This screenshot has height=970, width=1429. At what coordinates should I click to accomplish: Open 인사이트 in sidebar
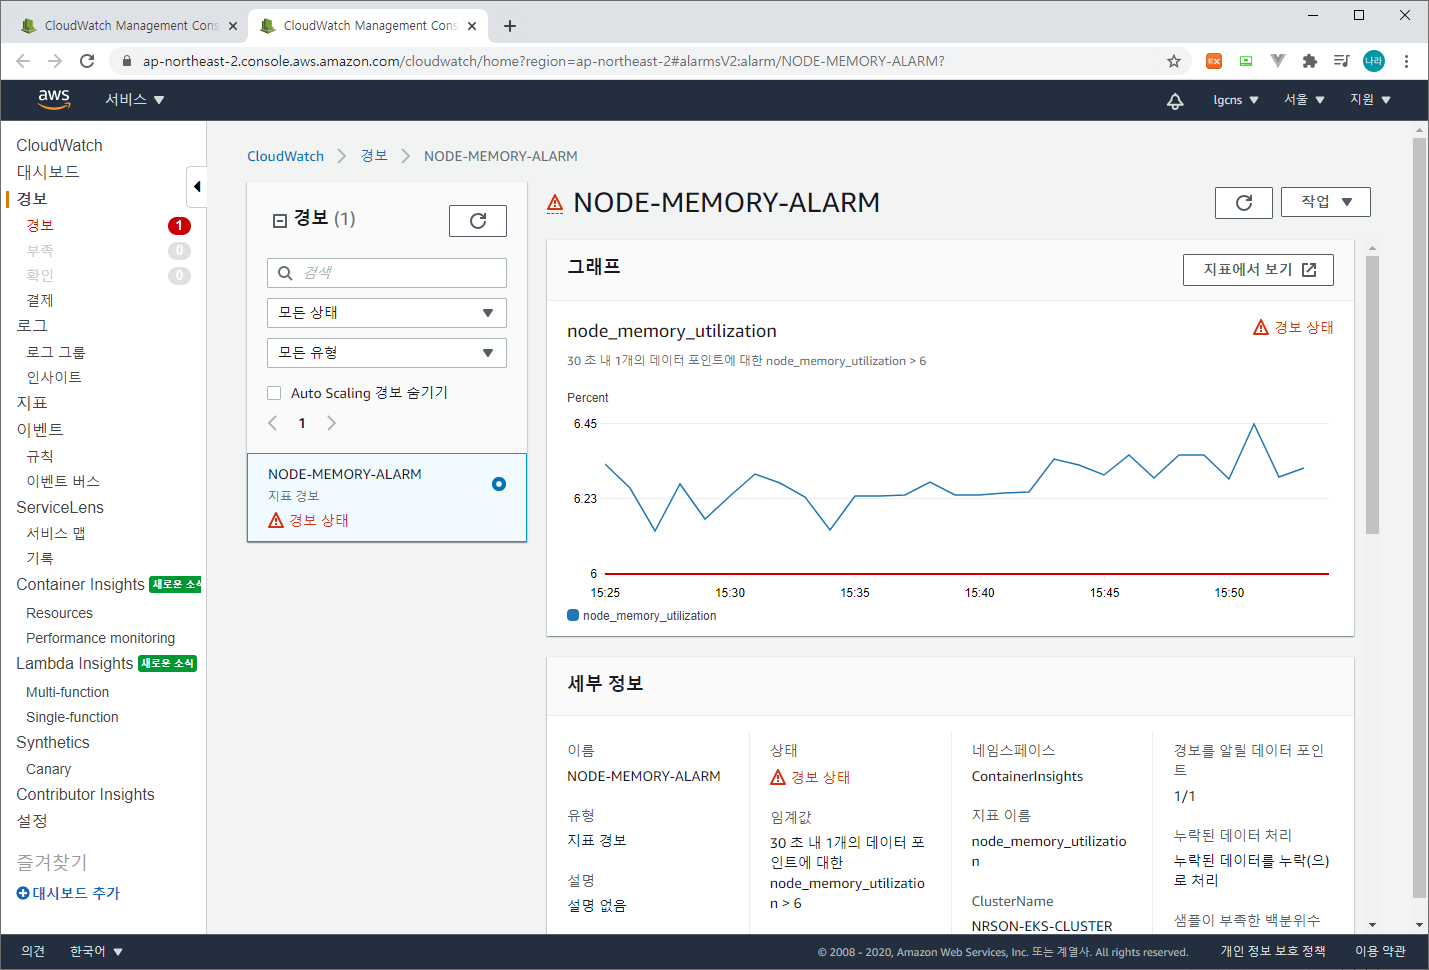point(54,377)
